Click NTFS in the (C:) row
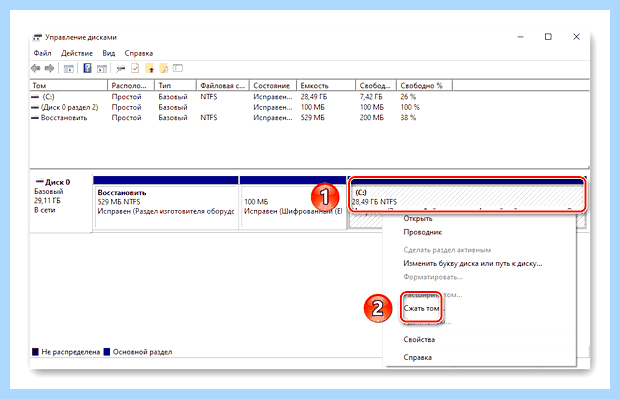The width and height of the screenshot is (620, 399). click(x=209, y=97)
